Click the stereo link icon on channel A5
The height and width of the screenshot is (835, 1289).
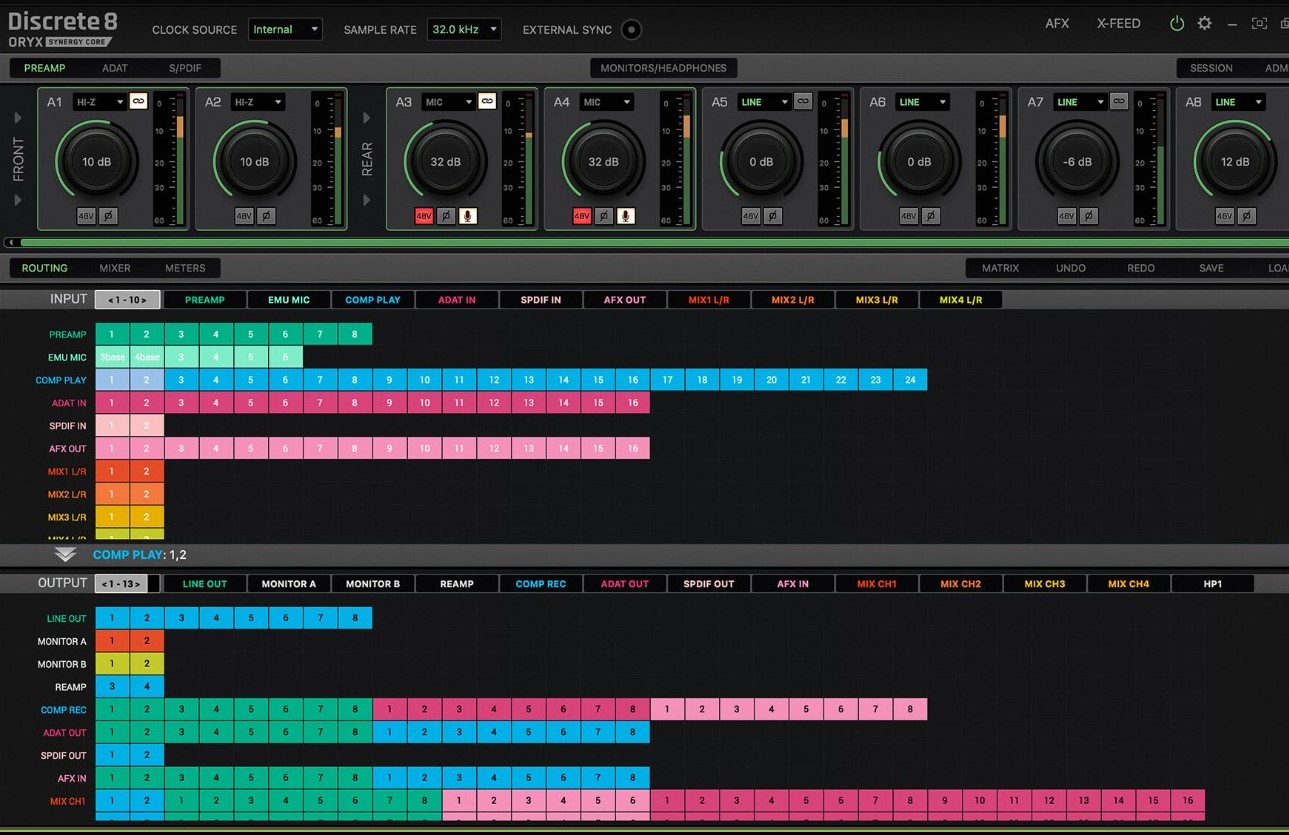tap(802, 101)
